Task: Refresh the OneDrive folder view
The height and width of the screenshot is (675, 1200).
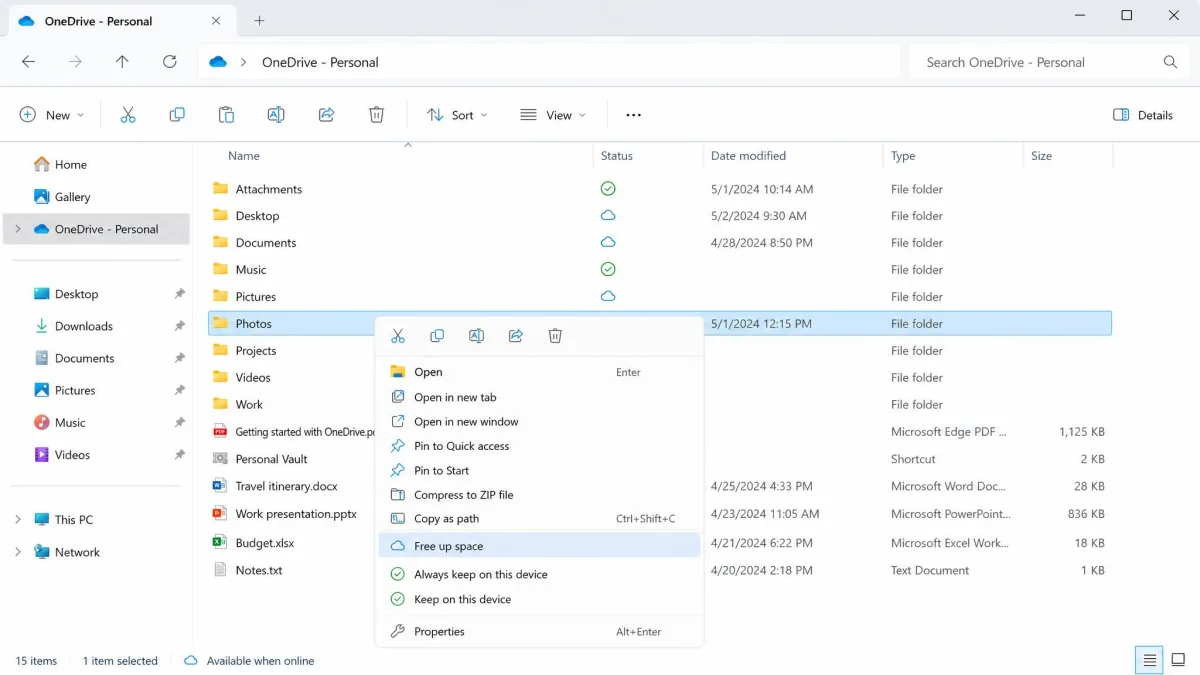Action: click(x=169, y=62)
